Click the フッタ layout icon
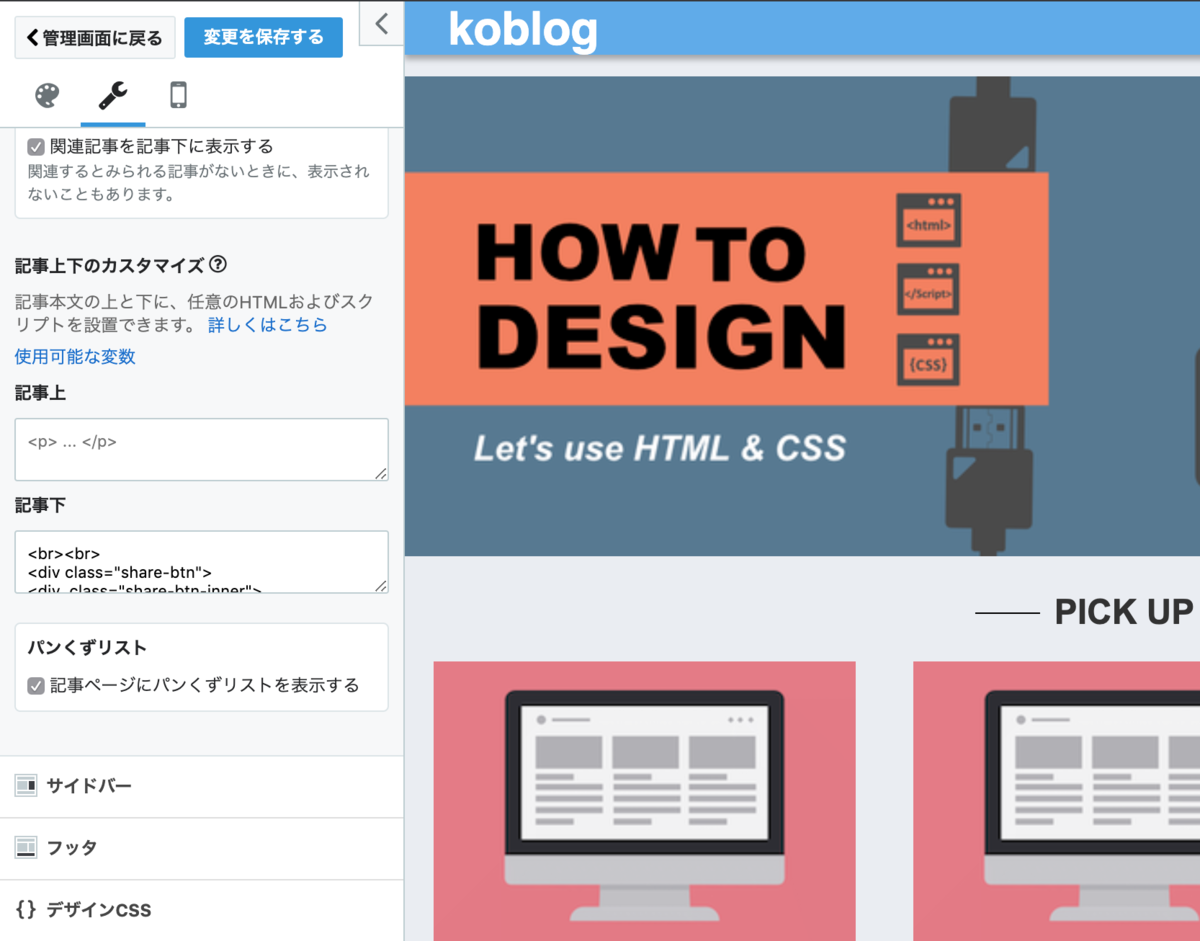This screenshot has height=941, width=1200. click(26, 848)
